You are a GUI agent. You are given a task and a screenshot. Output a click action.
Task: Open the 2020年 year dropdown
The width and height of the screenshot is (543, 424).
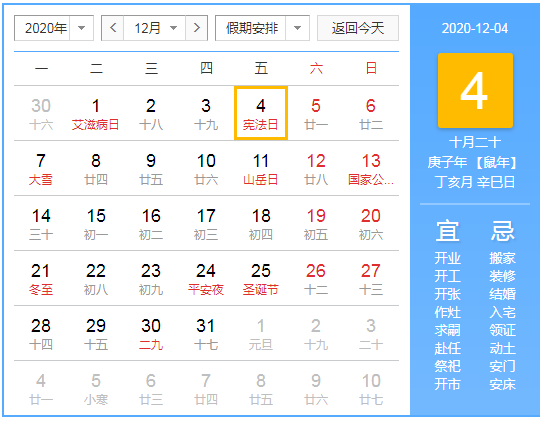coord(54,28)
